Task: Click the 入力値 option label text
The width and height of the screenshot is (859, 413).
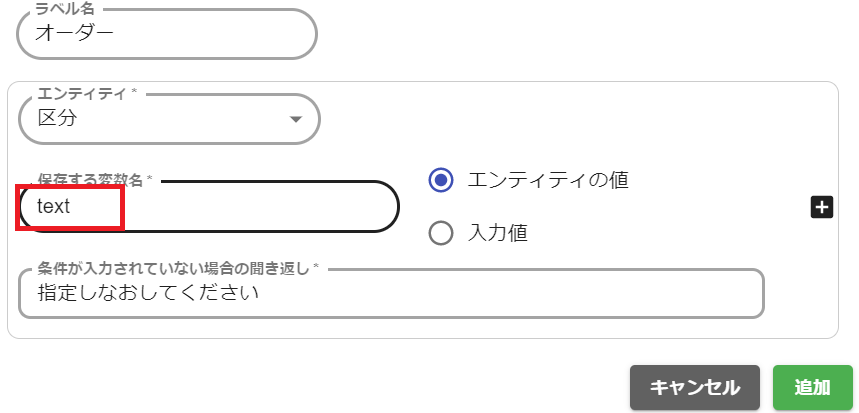Action: [498, 233]
